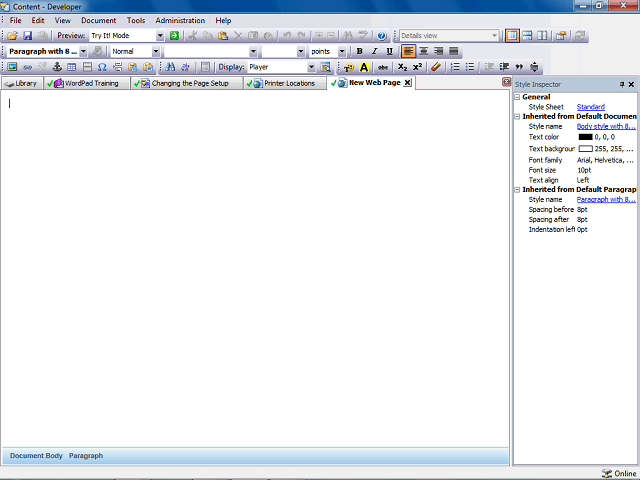
Task: Collapse Inherited from Default Document section
Action: pos(517,117)
